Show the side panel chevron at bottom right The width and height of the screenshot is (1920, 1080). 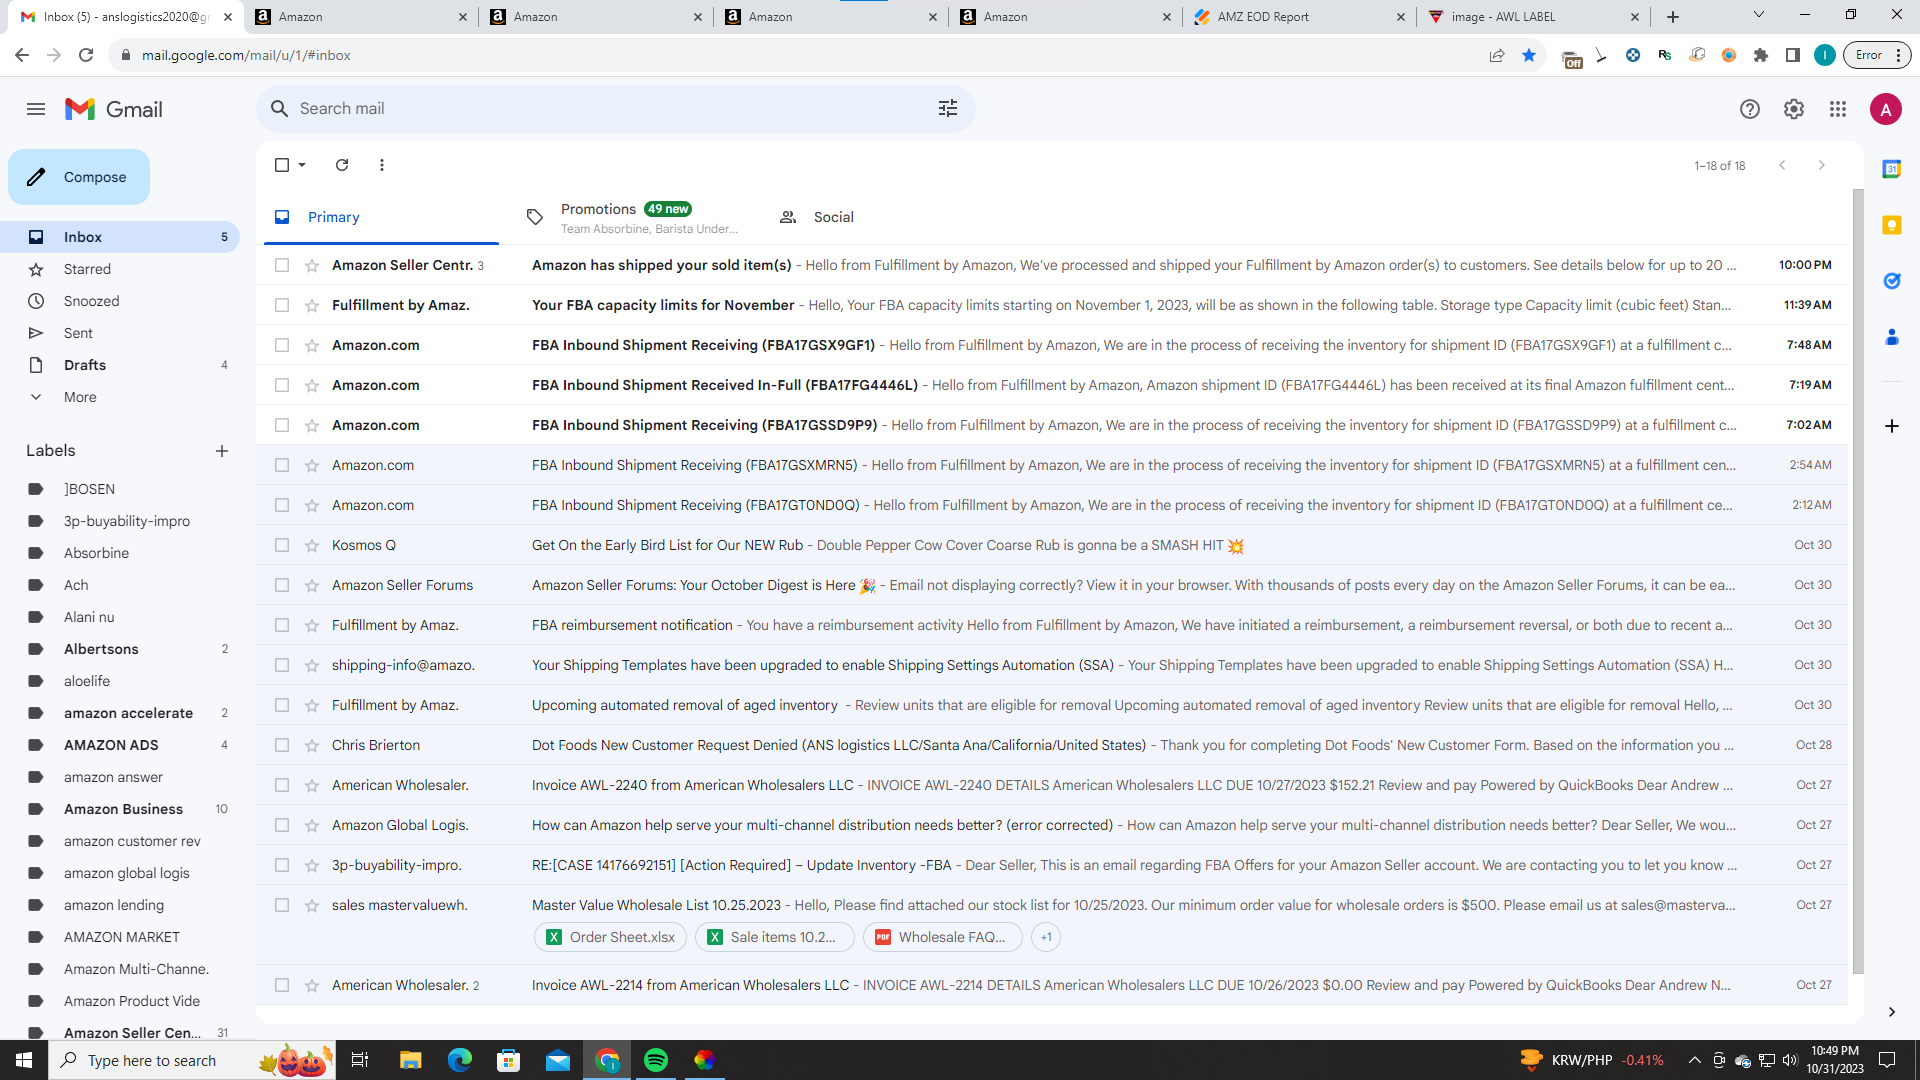(x=1892, y=1012)
